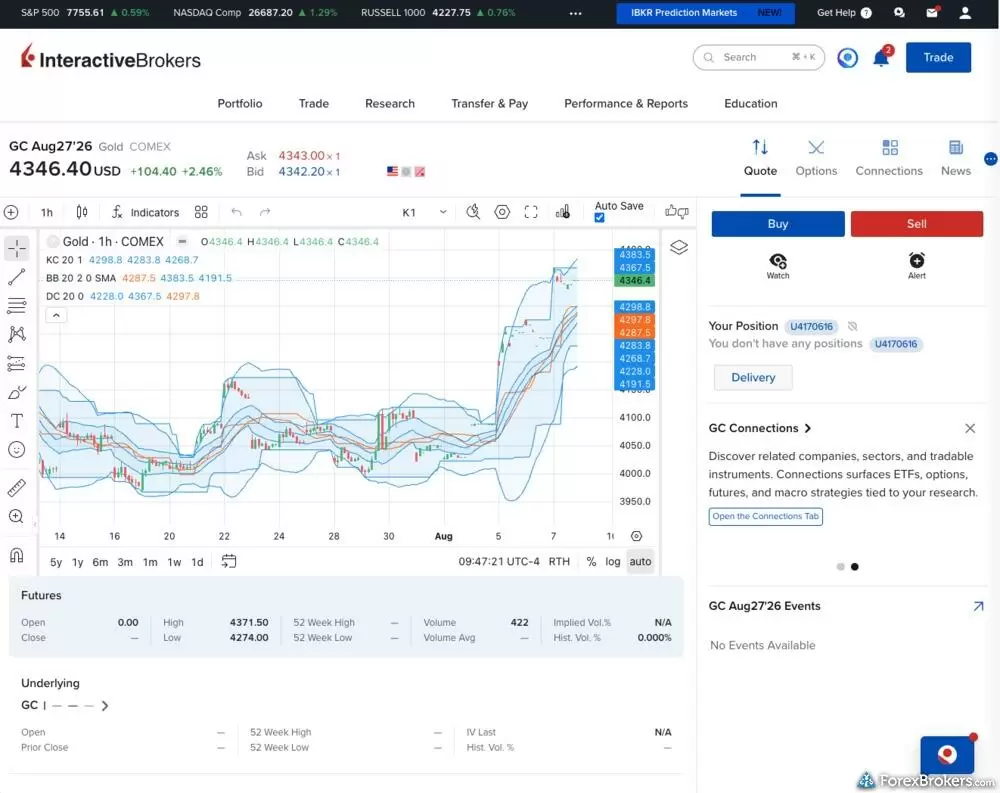Toggle RTH session setting
This screenshot has height=793, width=1000.
pyautogui.click(x=559, y=561)
